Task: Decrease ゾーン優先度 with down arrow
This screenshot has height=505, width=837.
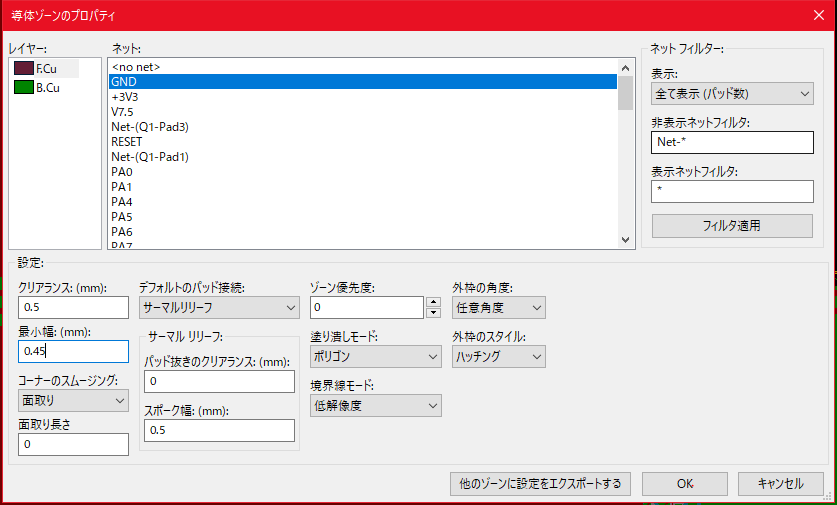Action: (x=433, y=313)
